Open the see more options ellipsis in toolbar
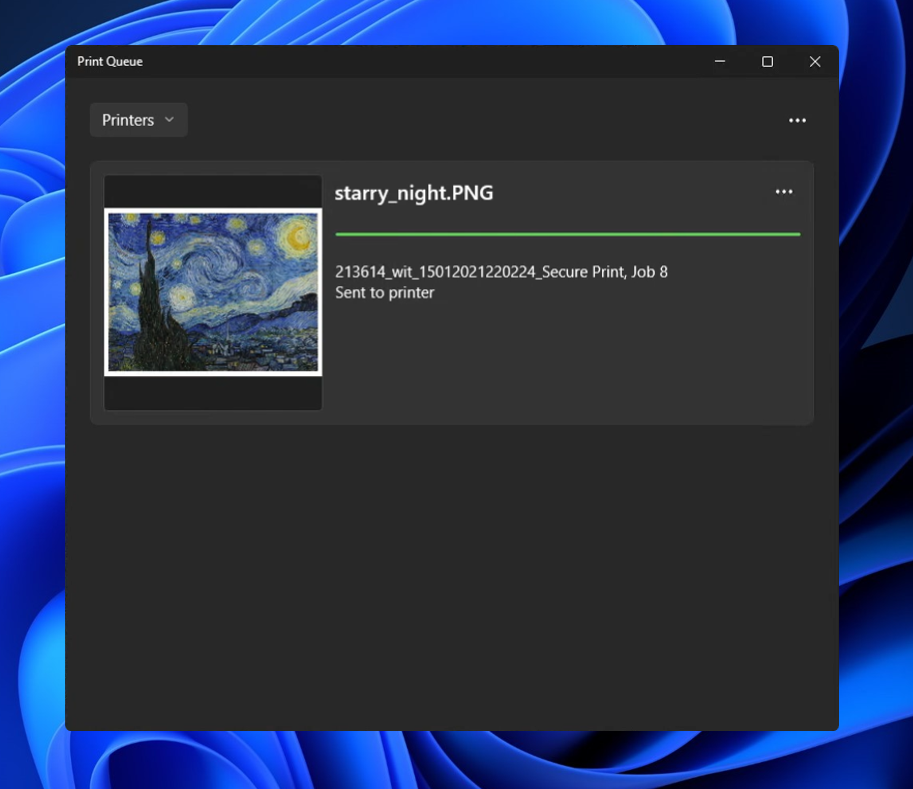 [797, 120]
